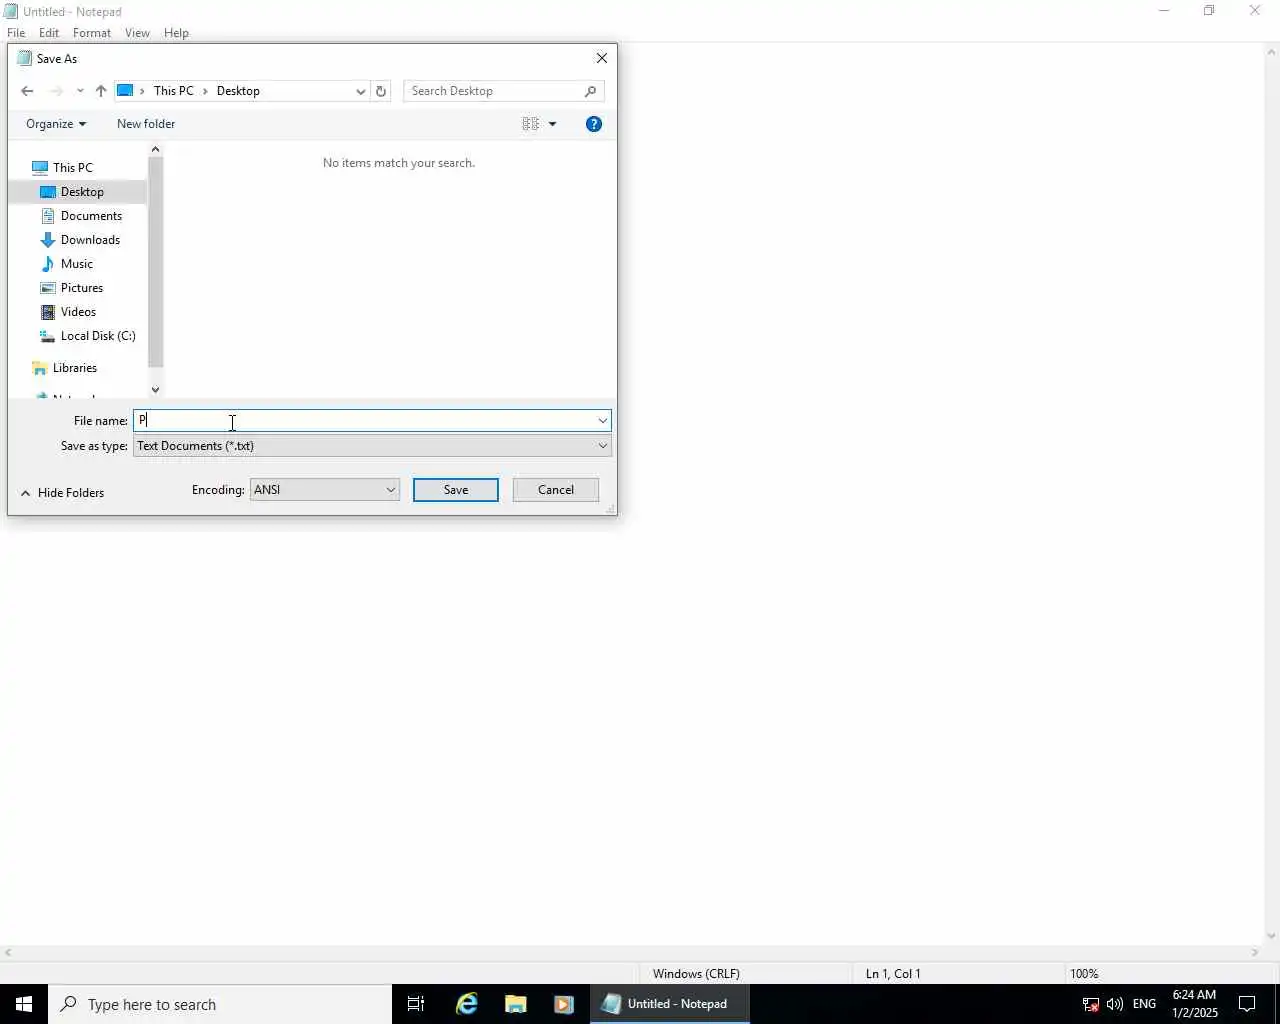
Task: Open the File menu in Notepad
Action: click(16, 33)
